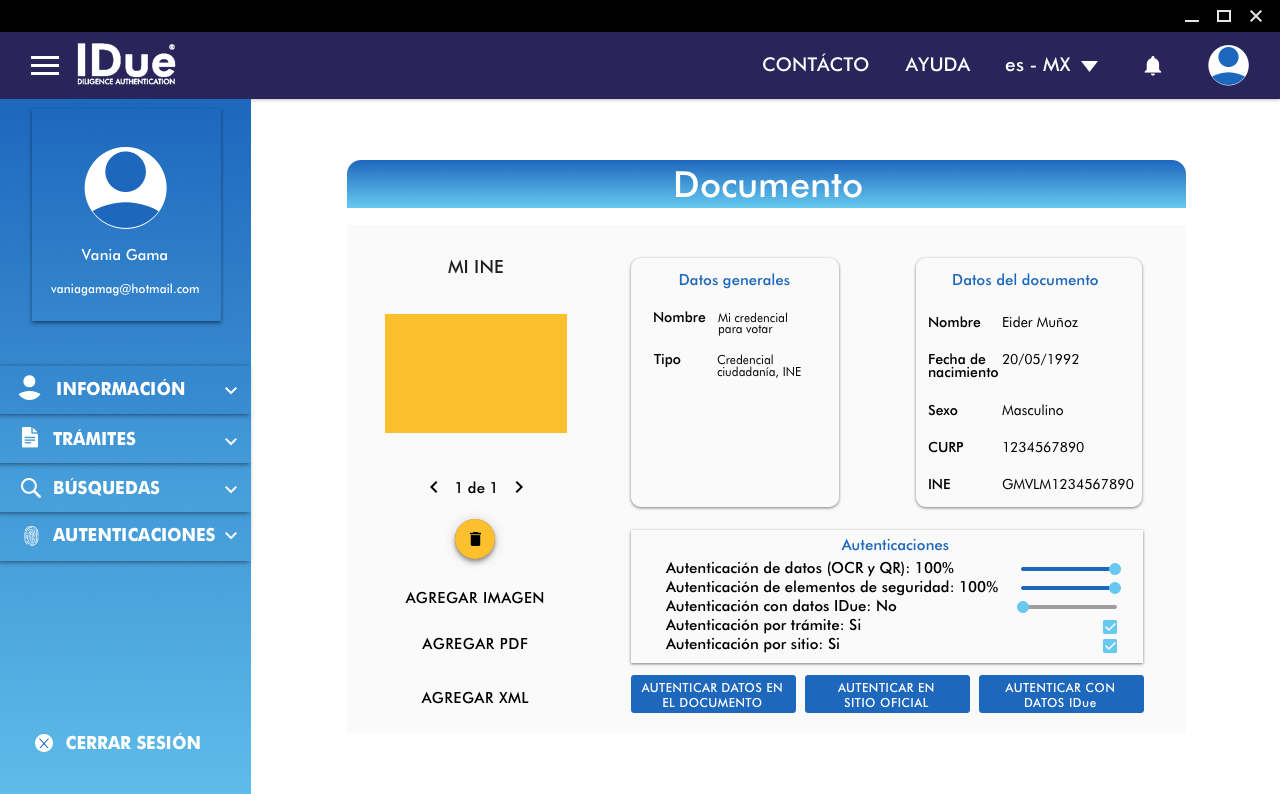The image size is (1280, 794).
Task: Click the Autenticación con datos IDue slider
Action: [x=1068, y=607]
